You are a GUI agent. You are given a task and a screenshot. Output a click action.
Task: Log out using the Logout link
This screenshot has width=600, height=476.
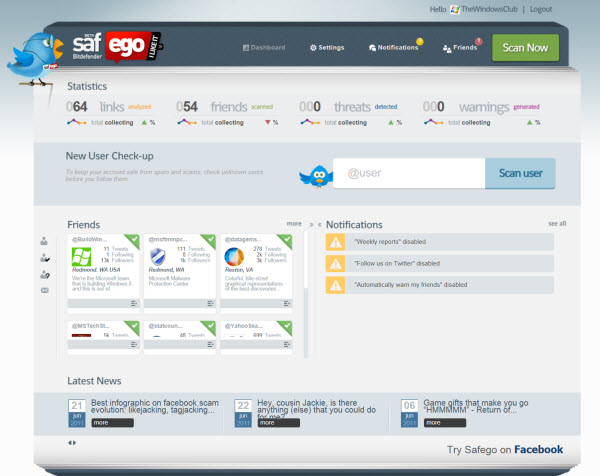click(541, 9)
